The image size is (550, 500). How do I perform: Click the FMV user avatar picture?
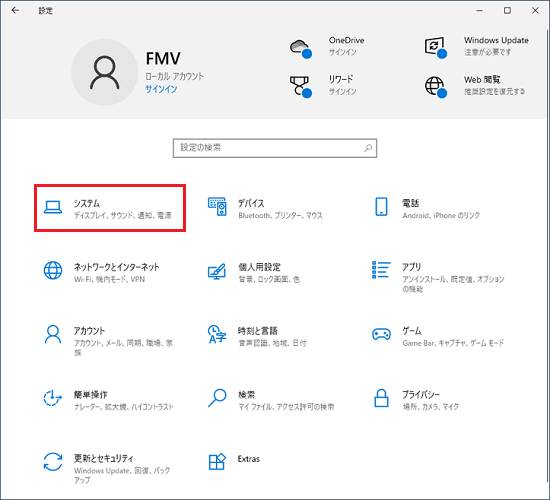(x=105, y=72)
